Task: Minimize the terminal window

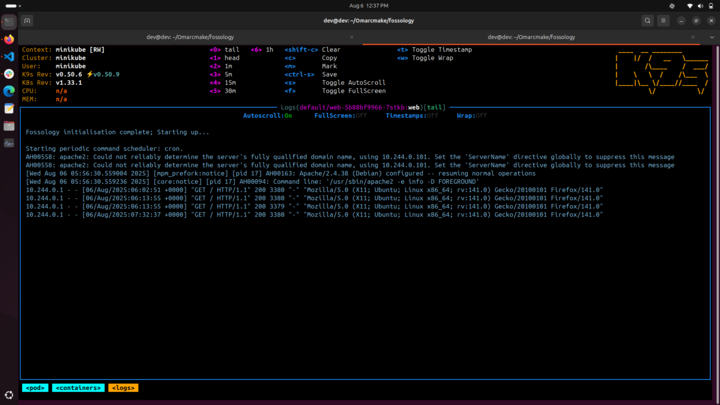Action: [x=681, y=21]
